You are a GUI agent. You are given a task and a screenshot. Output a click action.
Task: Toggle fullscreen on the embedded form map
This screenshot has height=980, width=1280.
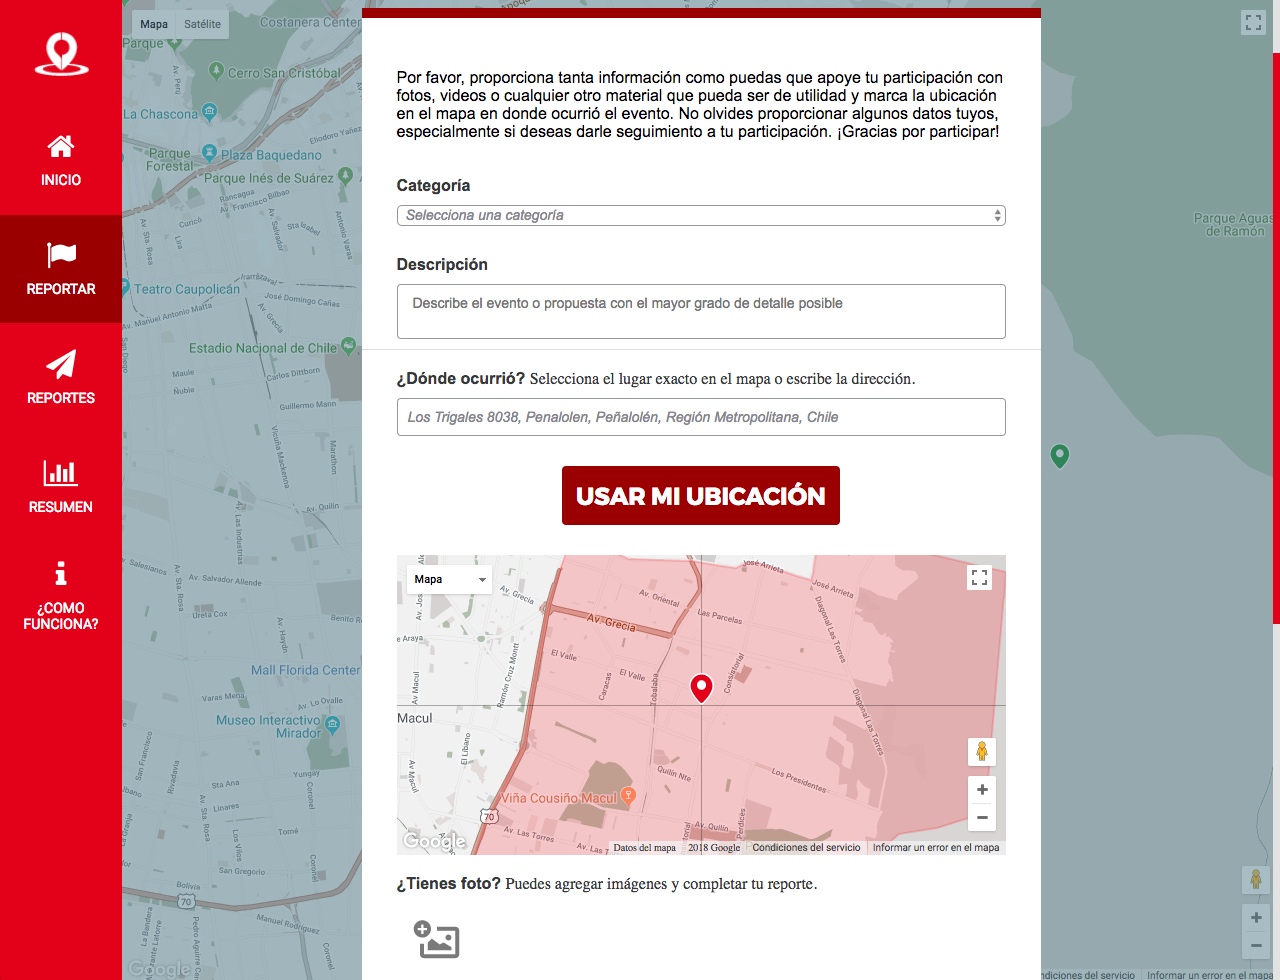tap(979, 577)
